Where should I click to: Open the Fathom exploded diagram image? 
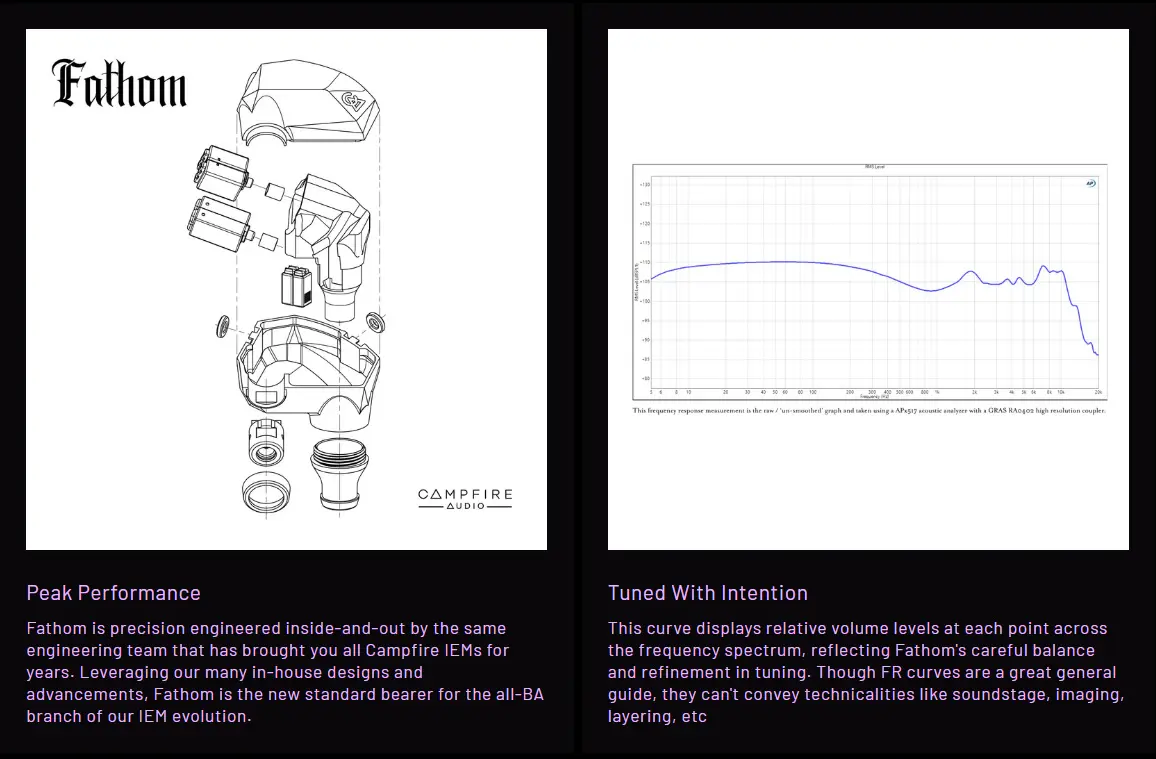[x=286, y=289]
